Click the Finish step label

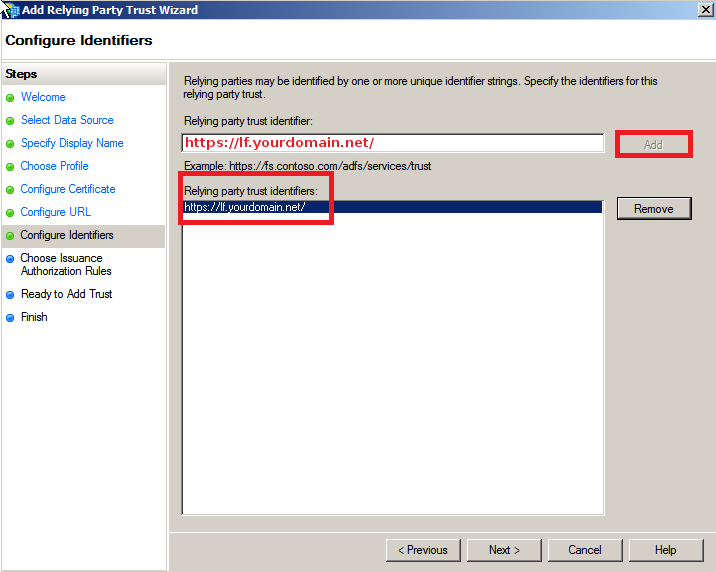click(x=34, y=317)
